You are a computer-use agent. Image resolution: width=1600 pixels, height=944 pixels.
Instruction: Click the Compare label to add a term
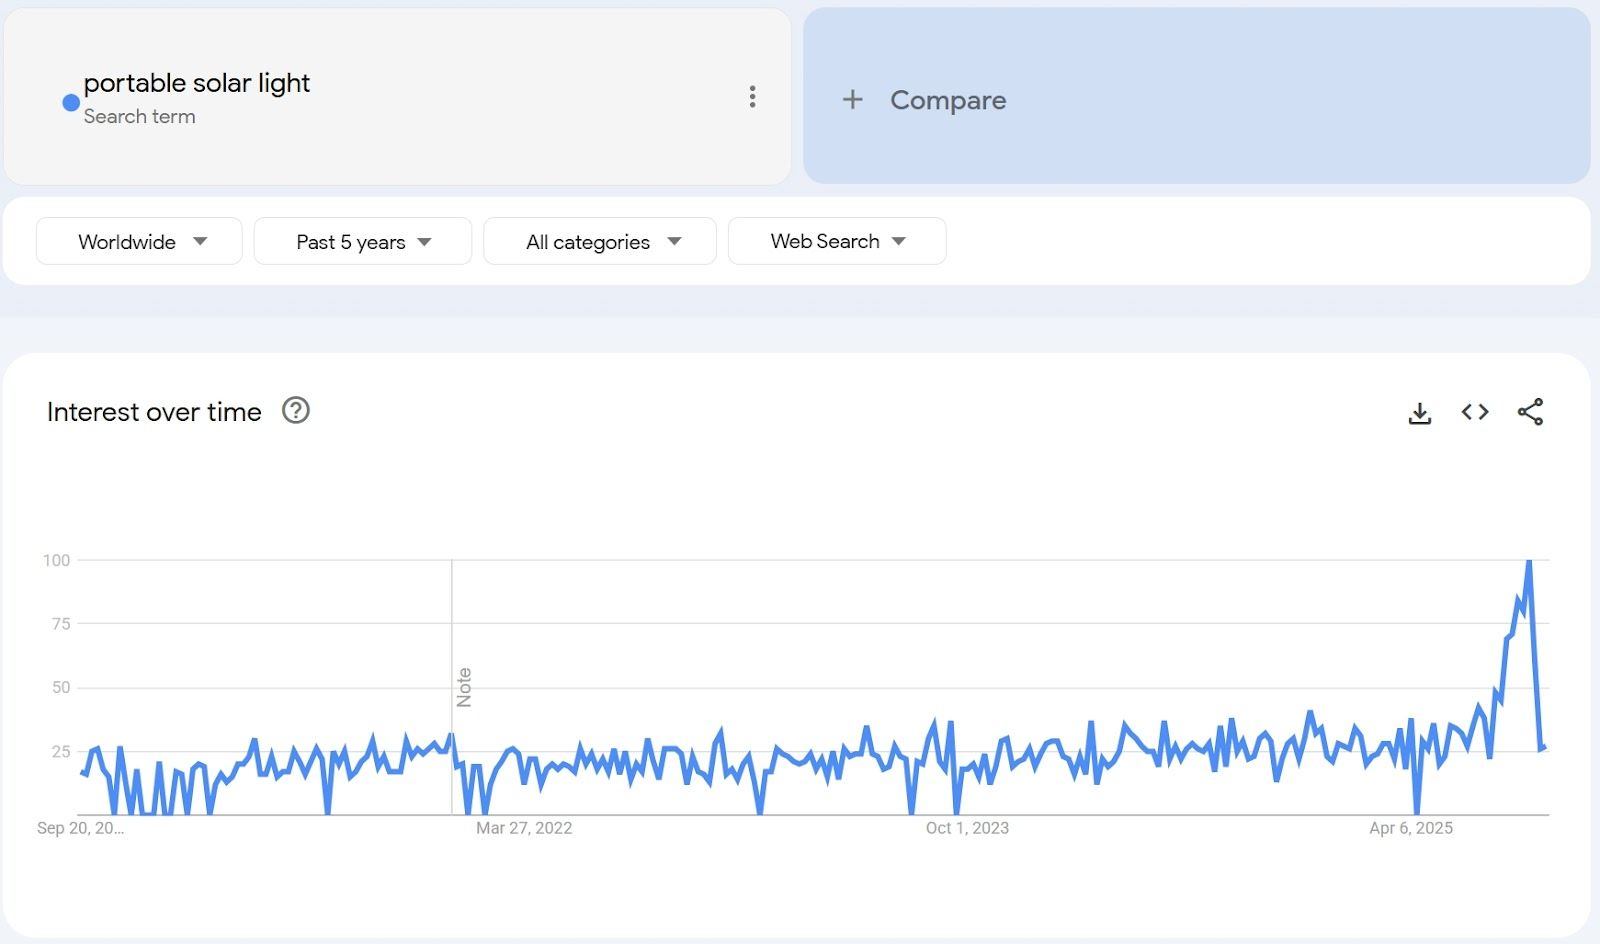948,100
